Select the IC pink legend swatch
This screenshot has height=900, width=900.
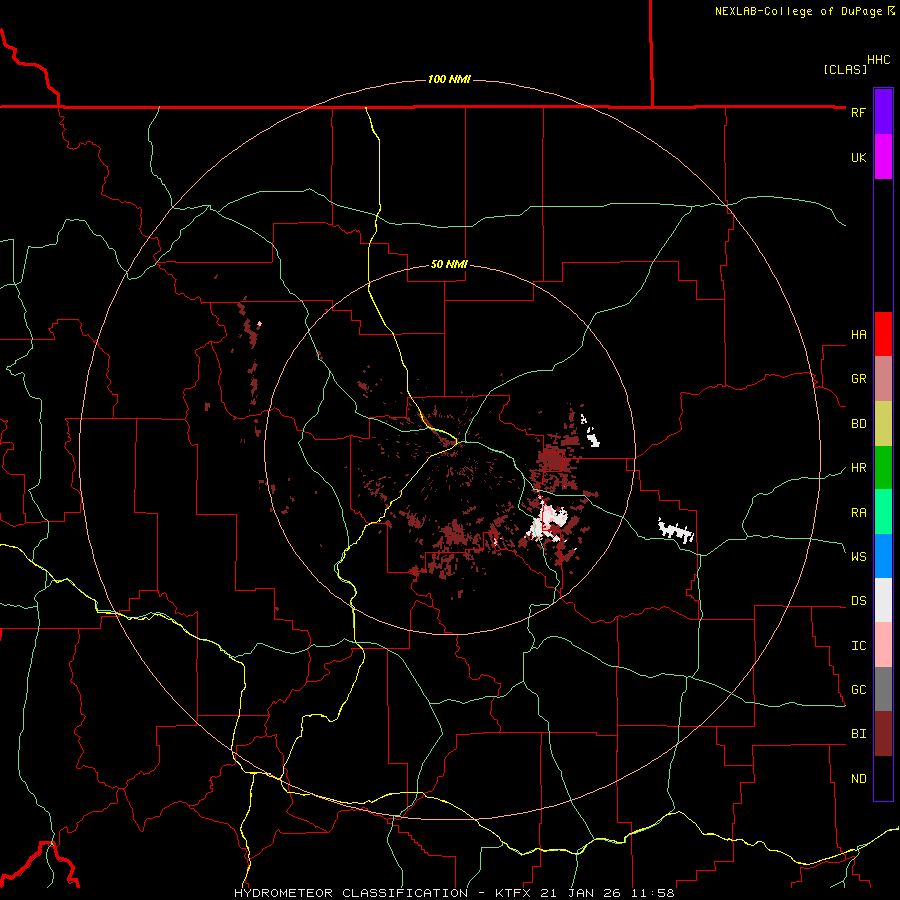(x=883, y=645)
